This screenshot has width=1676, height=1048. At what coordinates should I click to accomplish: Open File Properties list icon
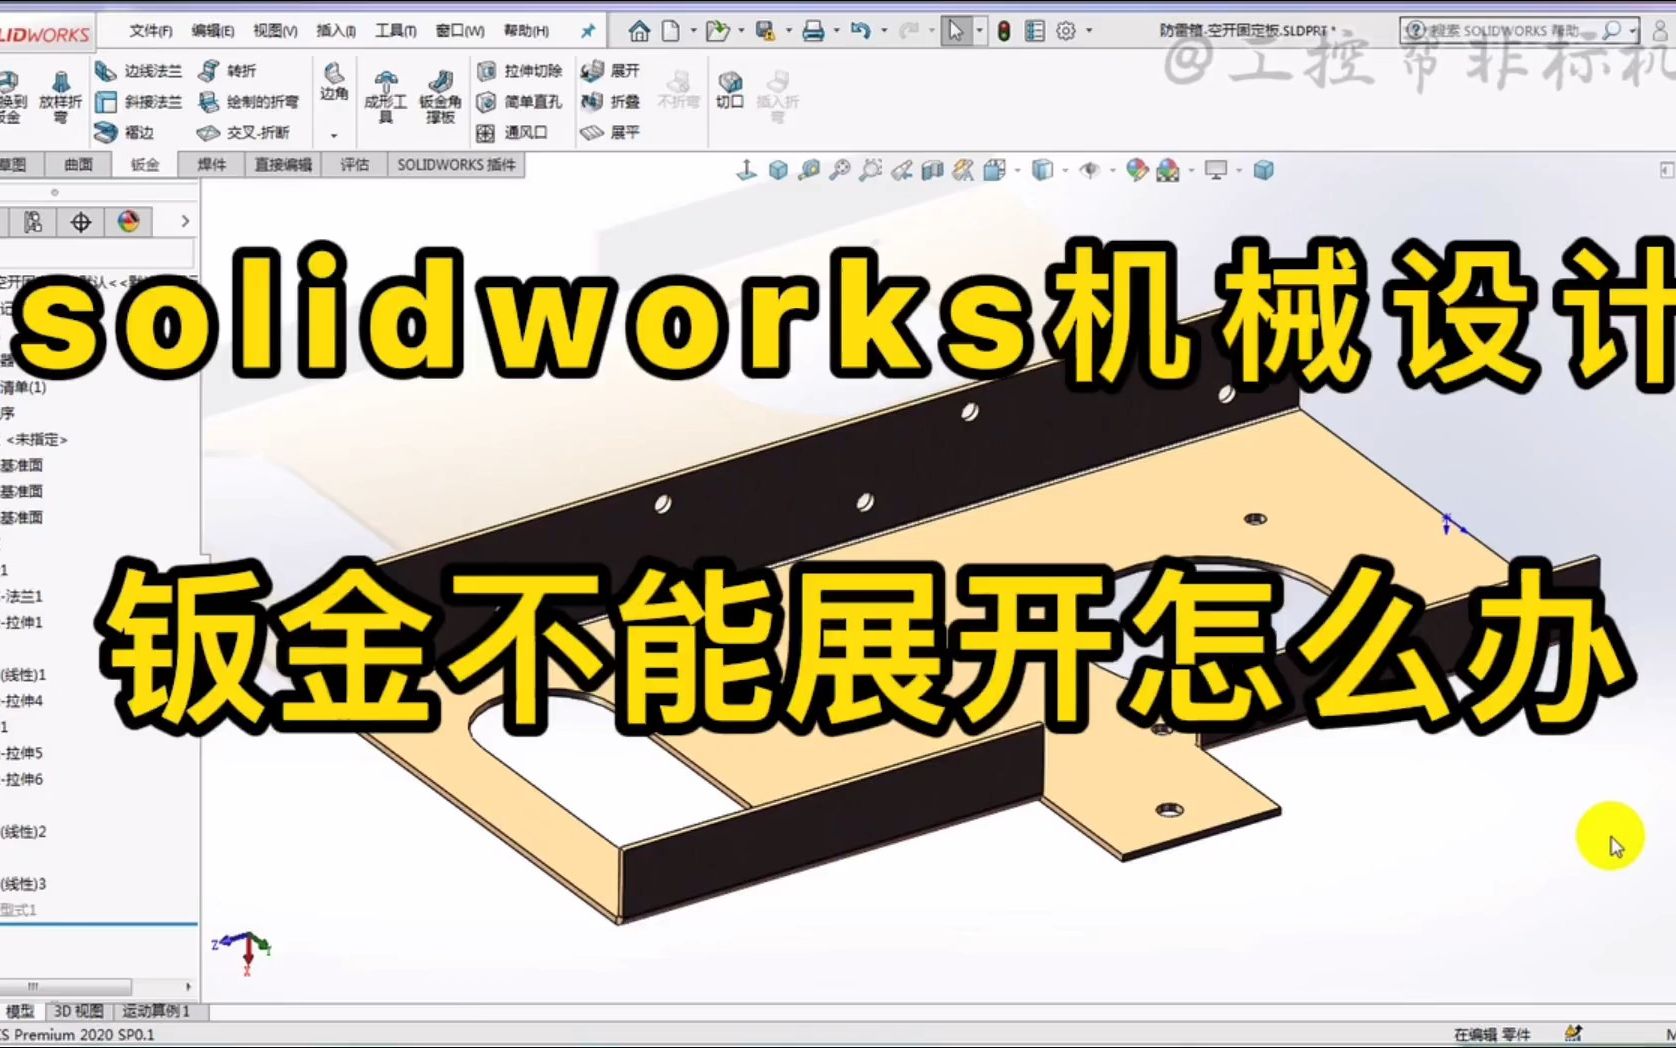1035,31
